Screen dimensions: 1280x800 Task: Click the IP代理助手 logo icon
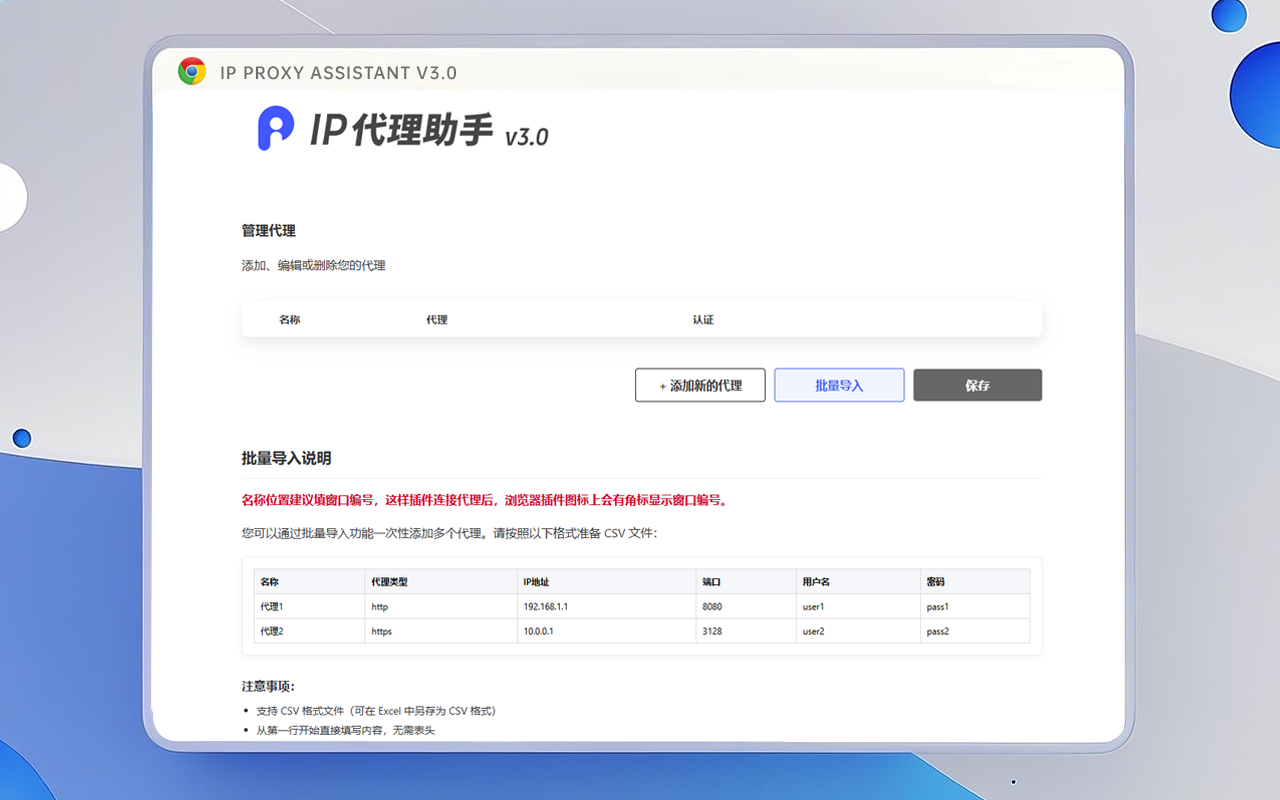coord(274,130)
